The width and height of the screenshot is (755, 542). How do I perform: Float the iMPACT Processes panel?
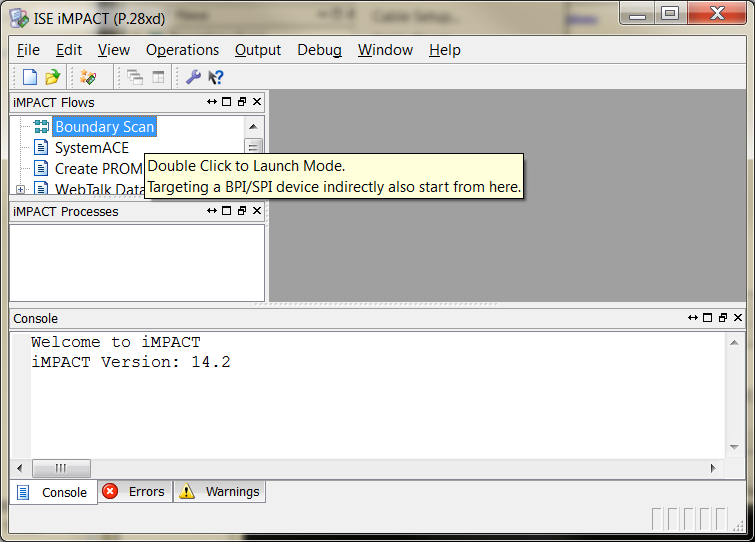242,211
